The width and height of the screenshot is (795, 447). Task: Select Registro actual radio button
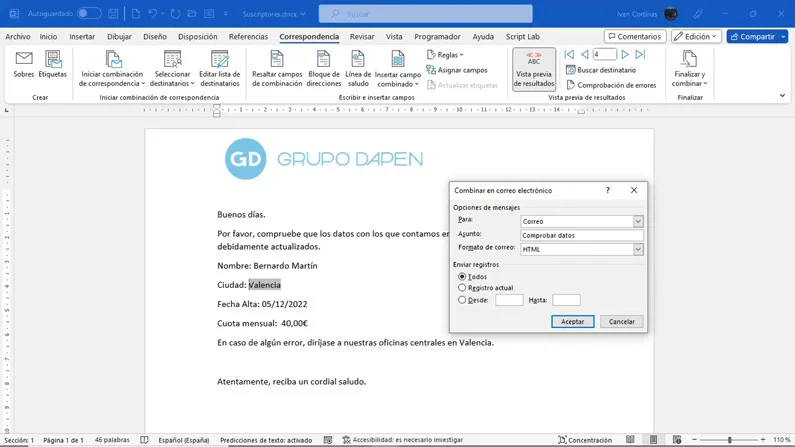462,287
